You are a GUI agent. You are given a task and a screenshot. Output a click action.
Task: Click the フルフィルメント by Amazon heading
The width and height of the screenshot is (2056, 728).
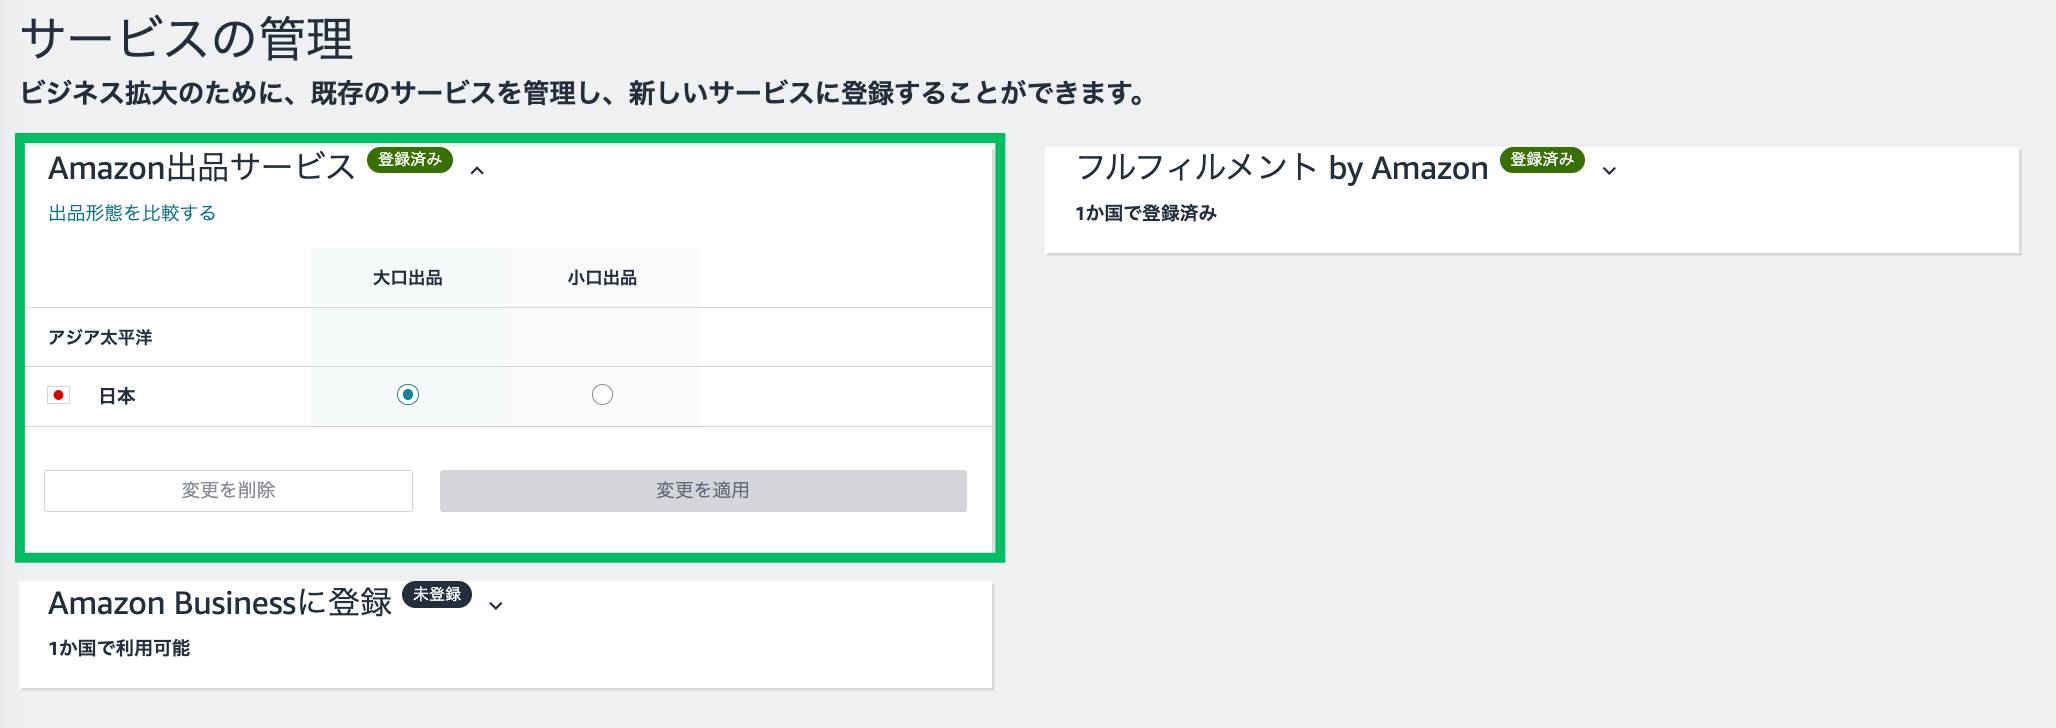(1282, 167)
